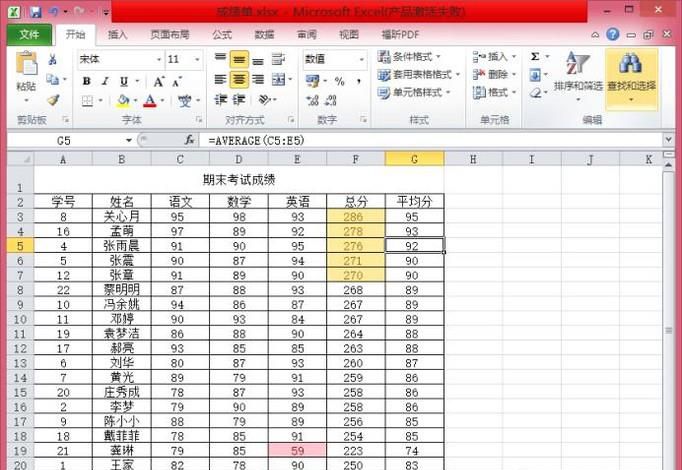
Task: Switch to the 公式 tab
Action: (222, 34)
